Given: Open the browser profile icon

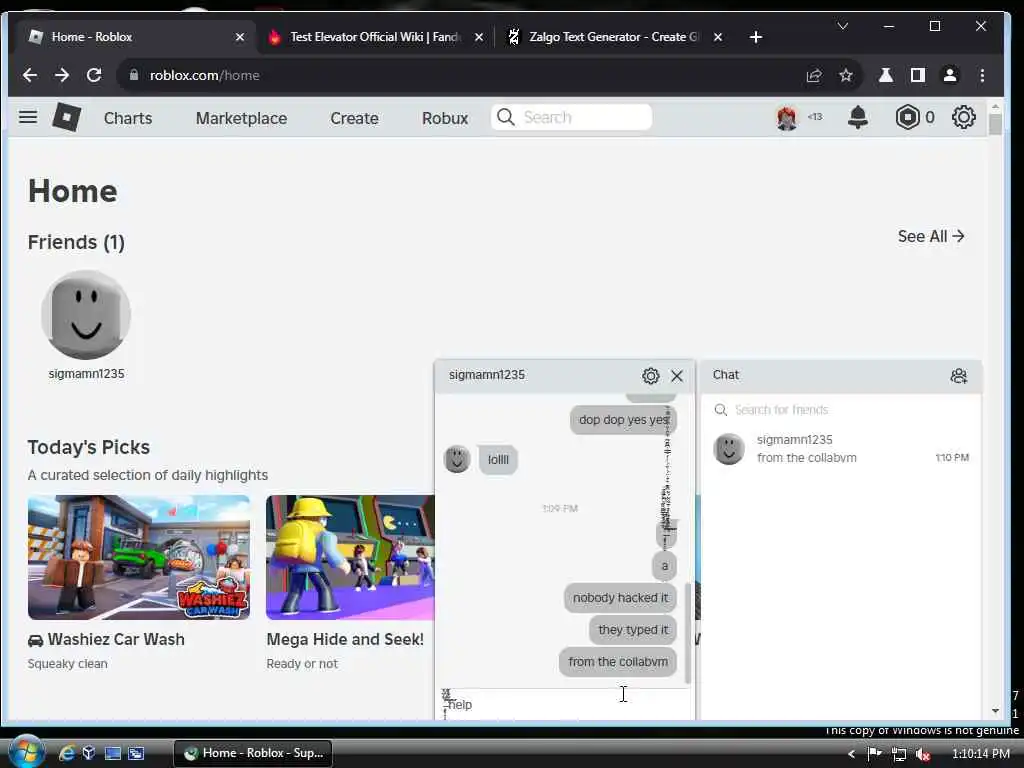Looking at the screenshot, I should pos(950,75).
